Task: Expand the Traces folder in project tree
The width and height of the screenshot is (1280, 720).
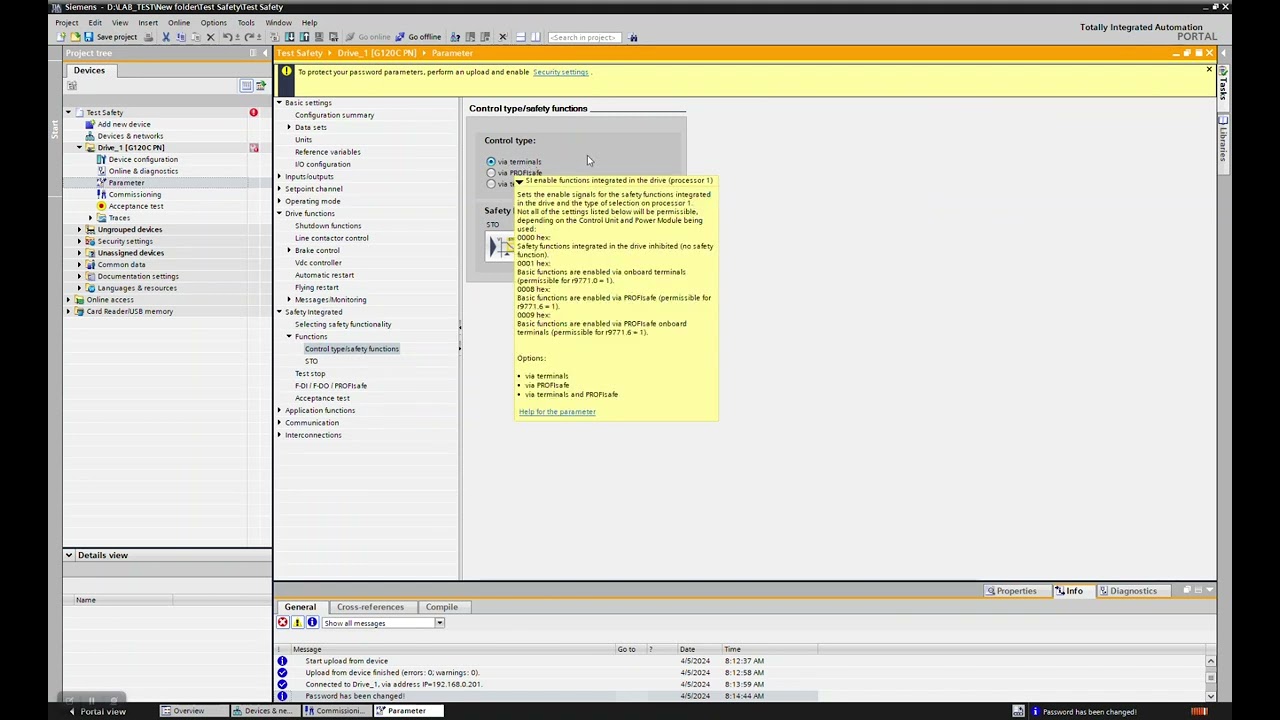Action: pos(90,218)
